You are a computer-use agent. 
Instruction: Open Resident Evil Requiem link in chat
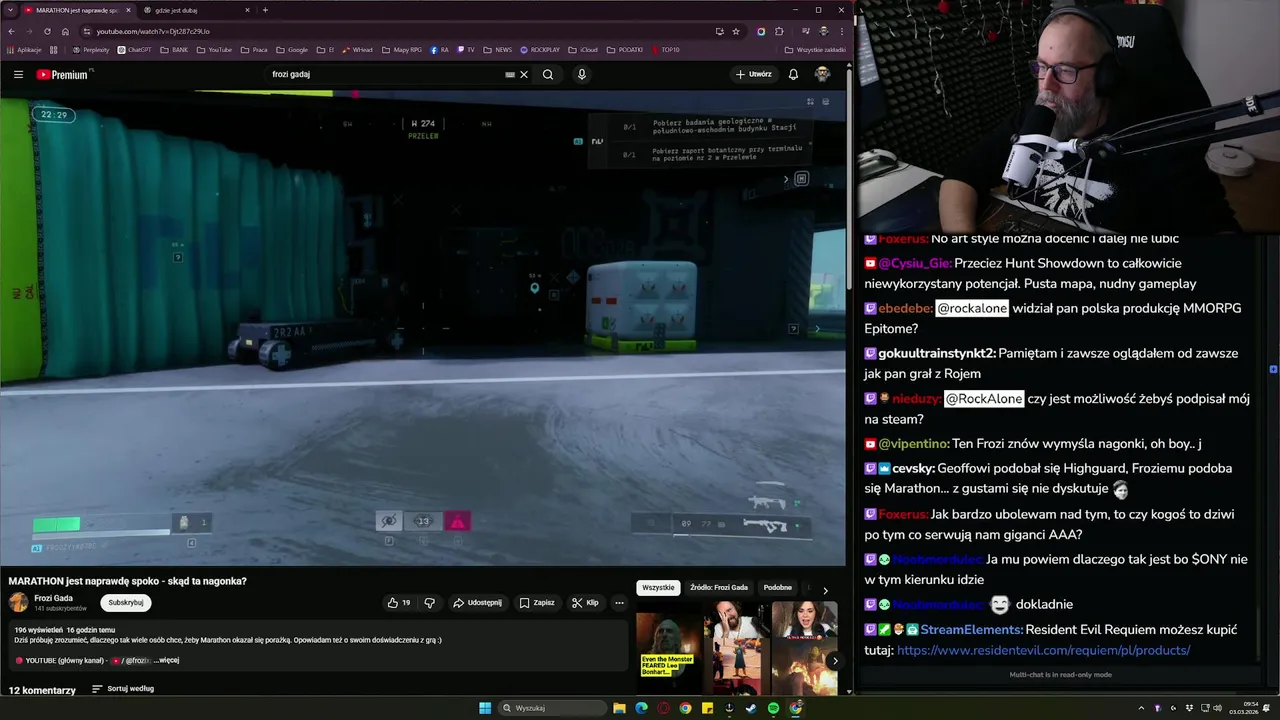[1043, 650]
